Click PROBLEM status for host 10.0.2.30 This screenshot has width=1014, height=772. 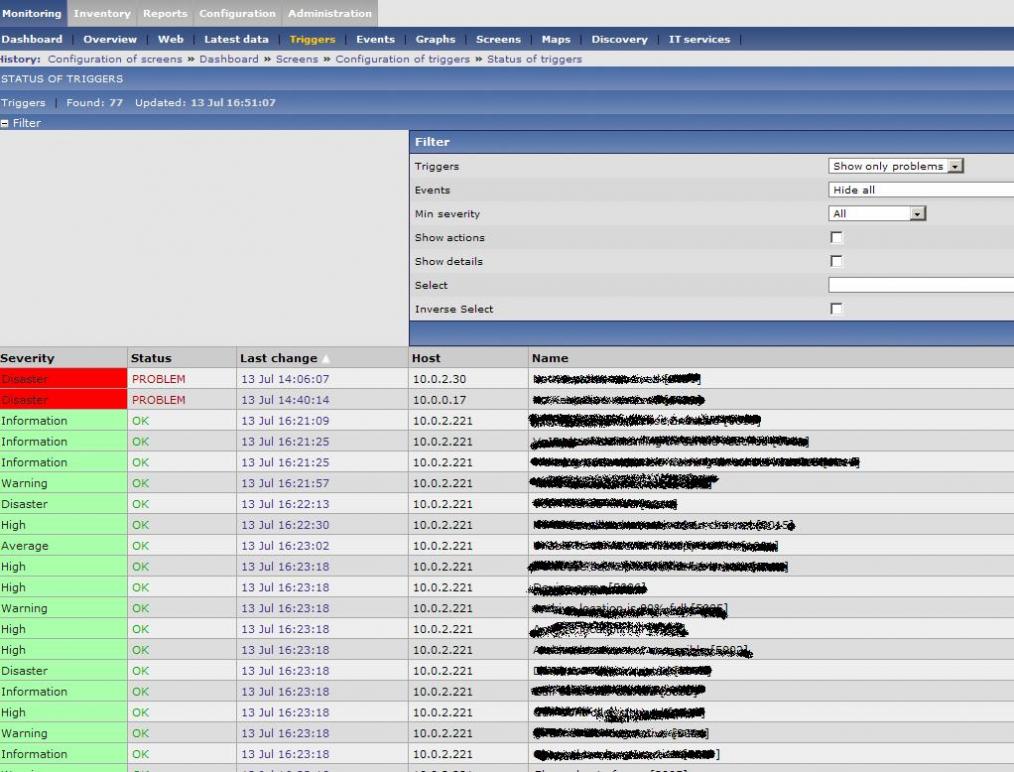158,379
